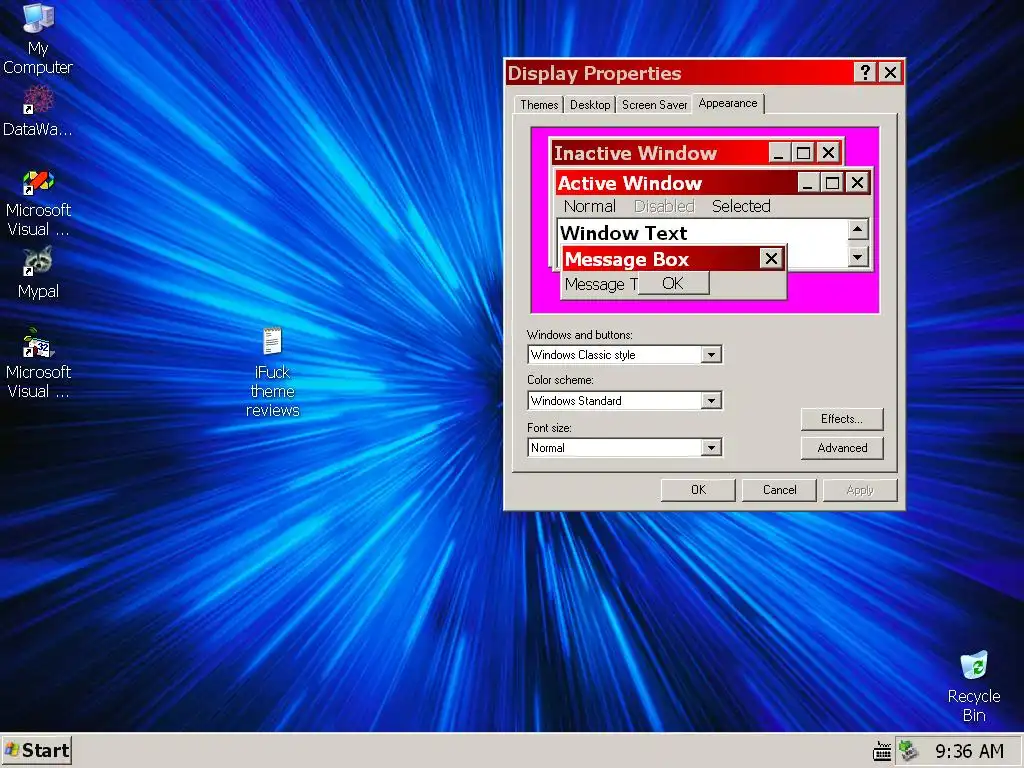1024x768 pixels.
Task: Click the Cancel button
Action: 779,490
